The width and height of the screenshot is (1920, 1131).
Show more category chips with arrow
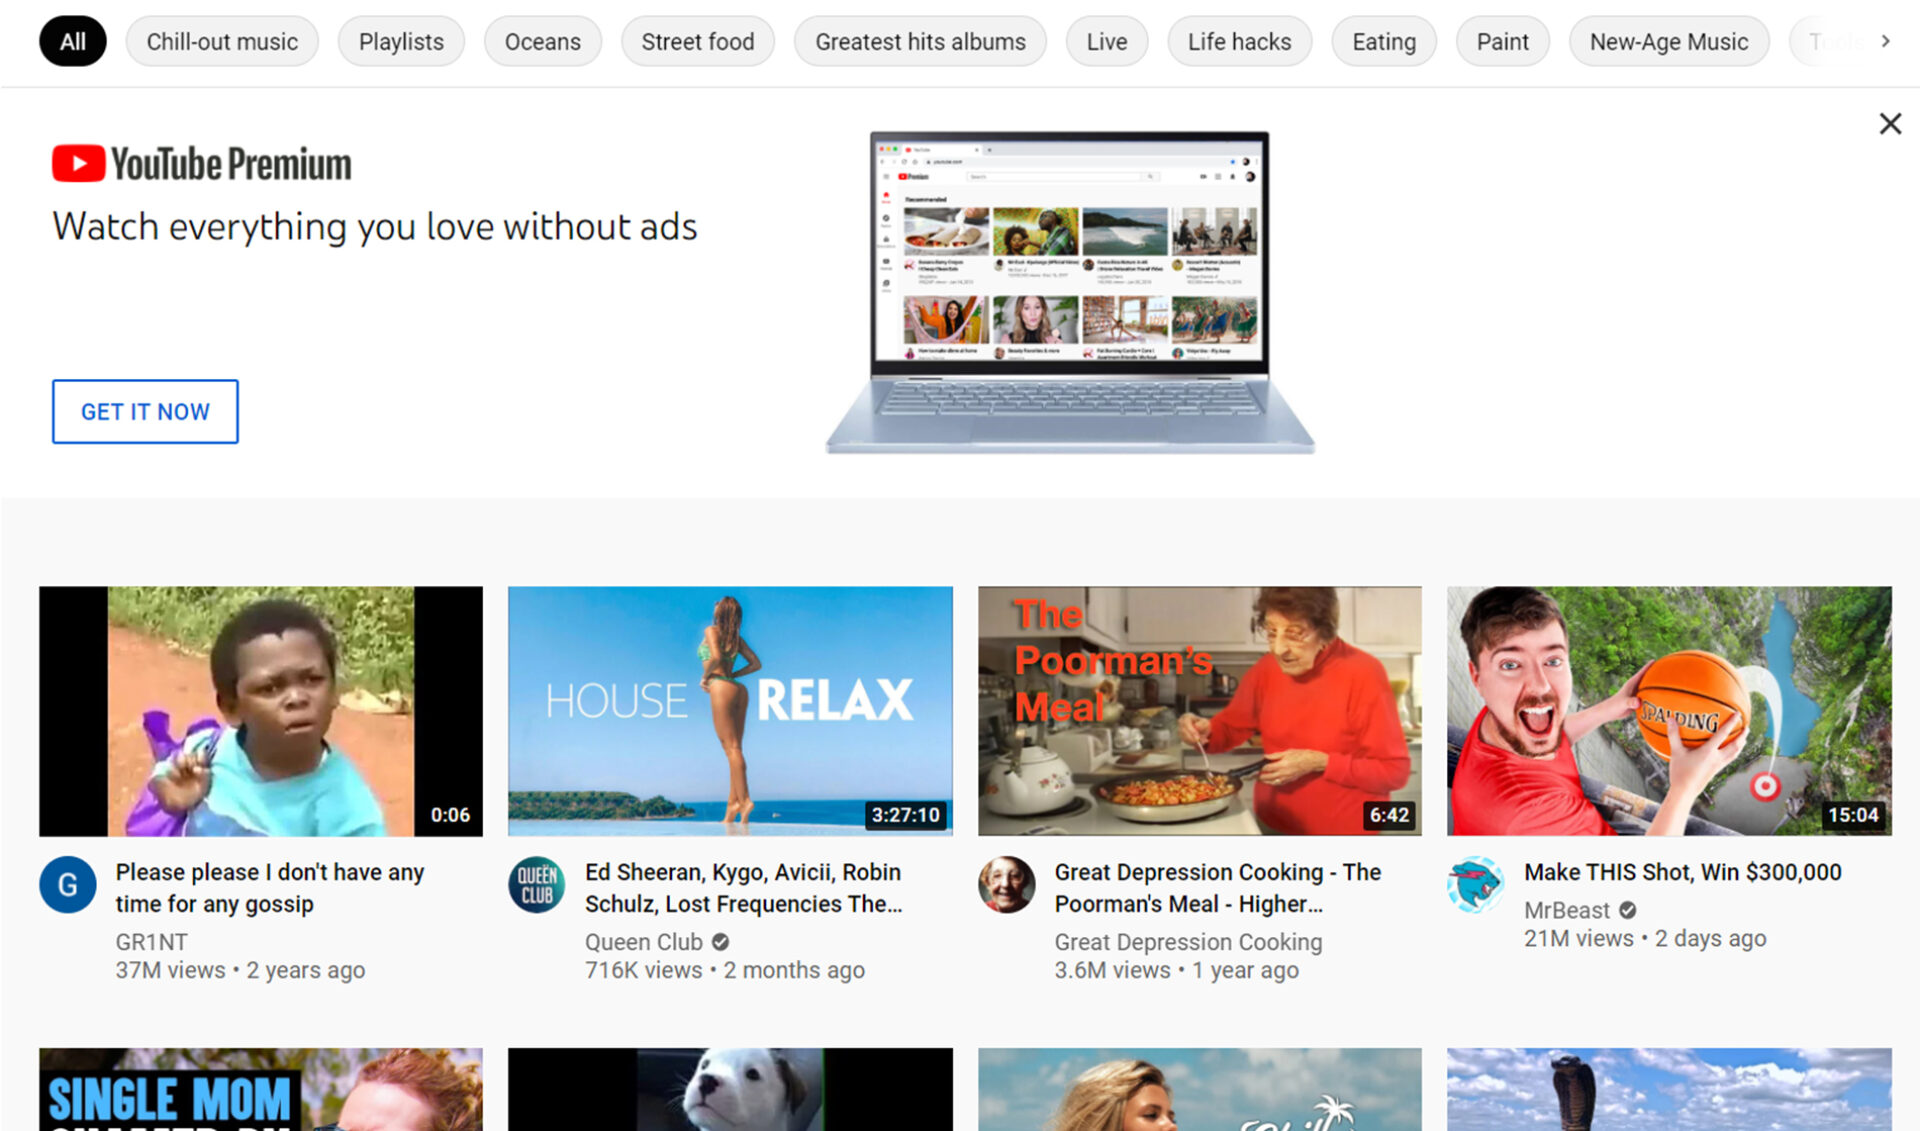pyautogui.click(x=1885, y=41)
